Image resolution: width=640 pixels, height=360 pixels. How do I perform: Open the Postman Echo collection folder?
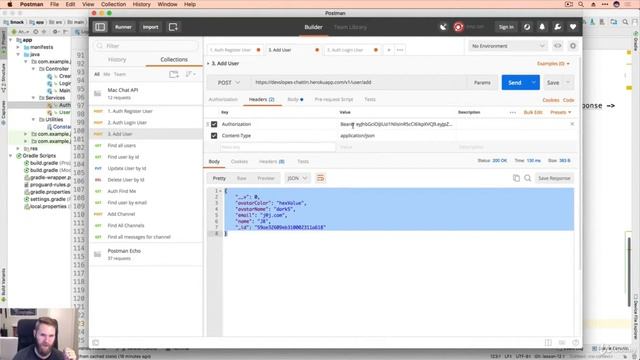[x=98, y=254]
